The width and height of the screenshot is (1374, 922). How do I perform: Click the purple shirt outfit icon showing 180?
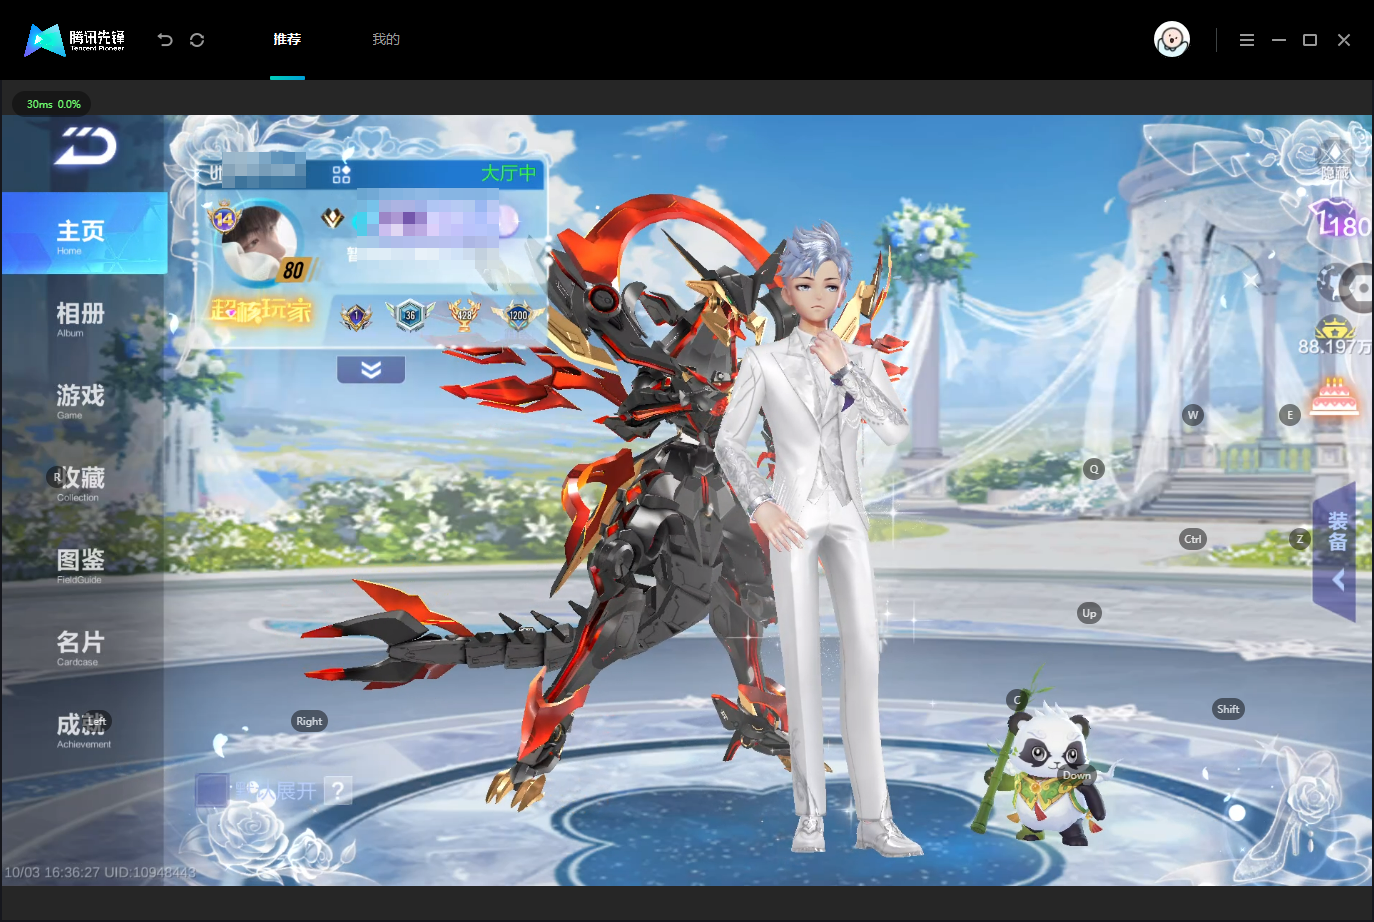pyautogui.click(x=1340, y=219)
